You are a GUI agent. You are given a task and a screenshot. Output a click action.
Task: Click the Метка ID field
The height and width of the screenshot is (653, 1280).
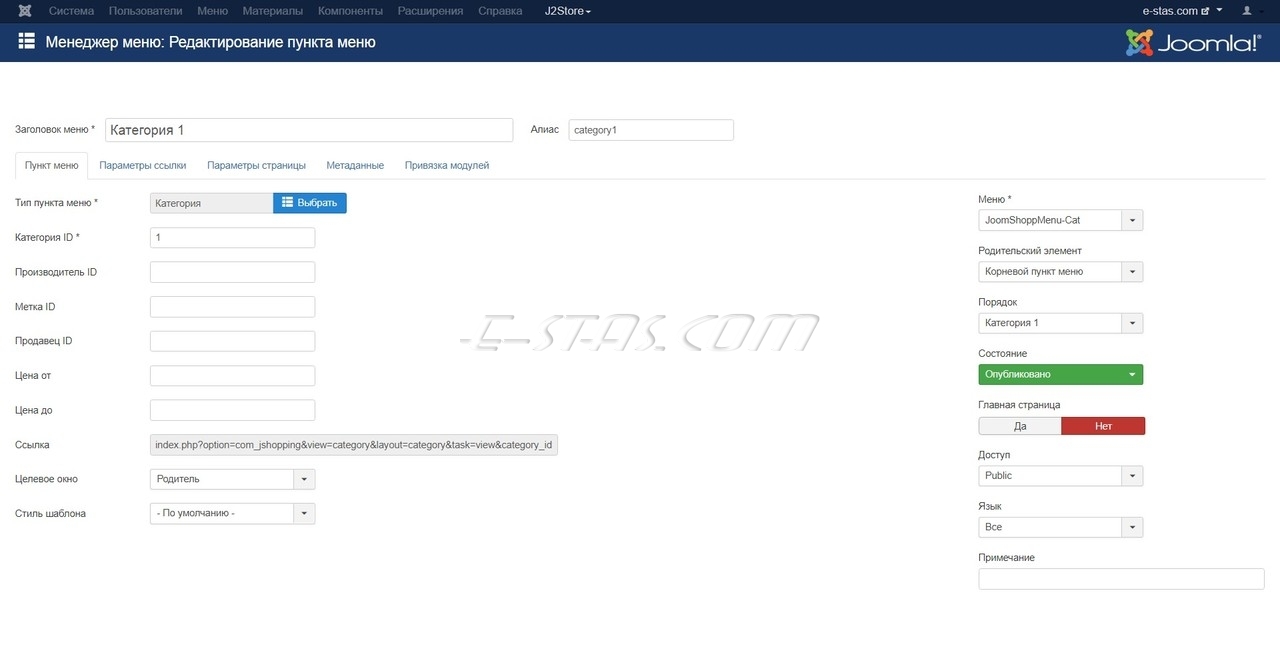pos(232,307)
